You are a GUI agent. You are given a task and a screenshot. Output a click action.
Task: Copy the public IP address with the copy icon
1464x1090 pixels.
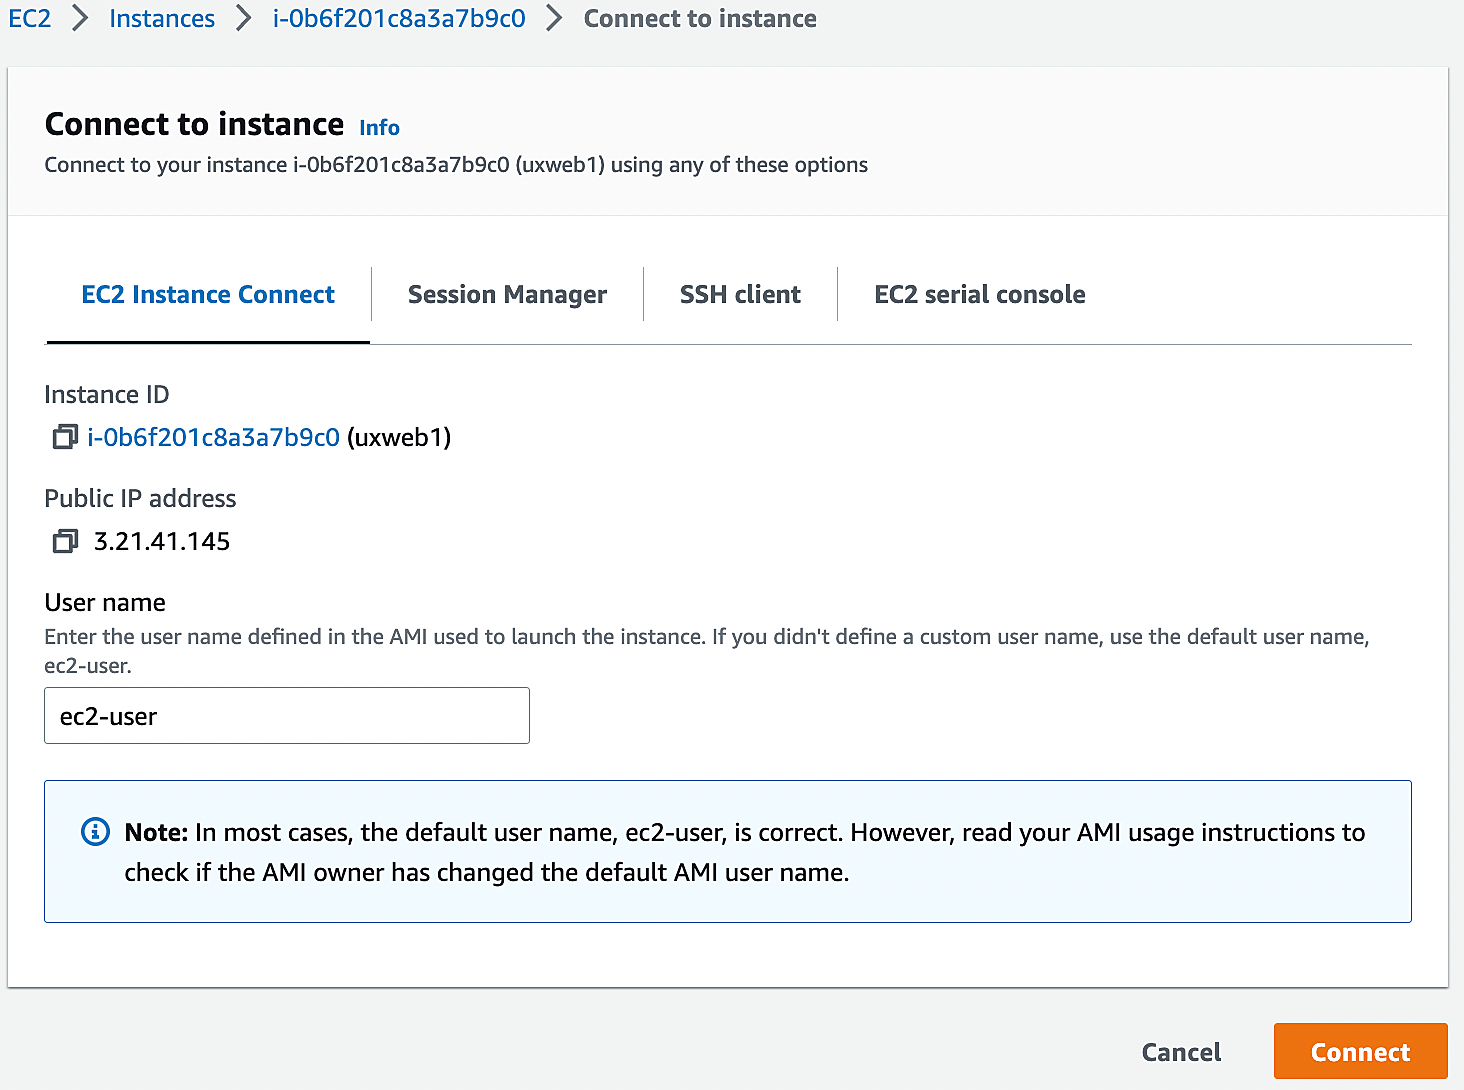click(x=65, y=541)
